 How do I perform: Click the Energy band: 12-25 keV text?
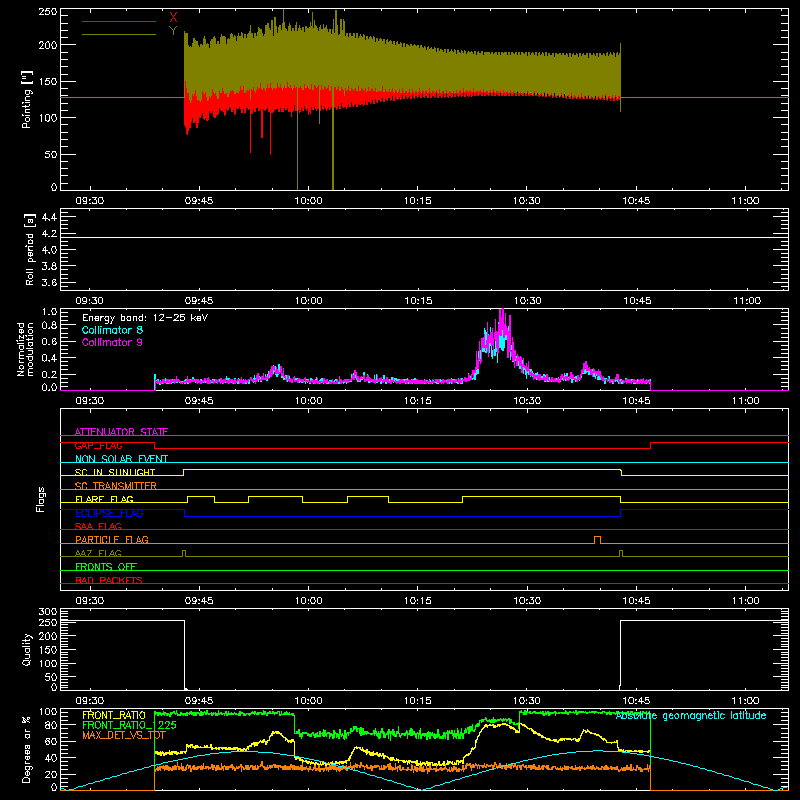pos(145,318)
